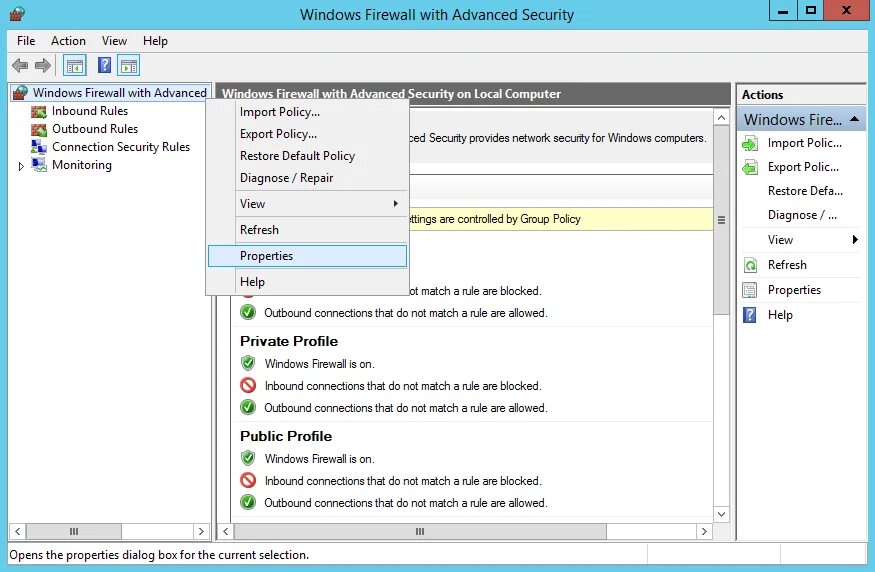Click the Actions pane header
Viewport: 875px width, 572px height.
point(801,95)
